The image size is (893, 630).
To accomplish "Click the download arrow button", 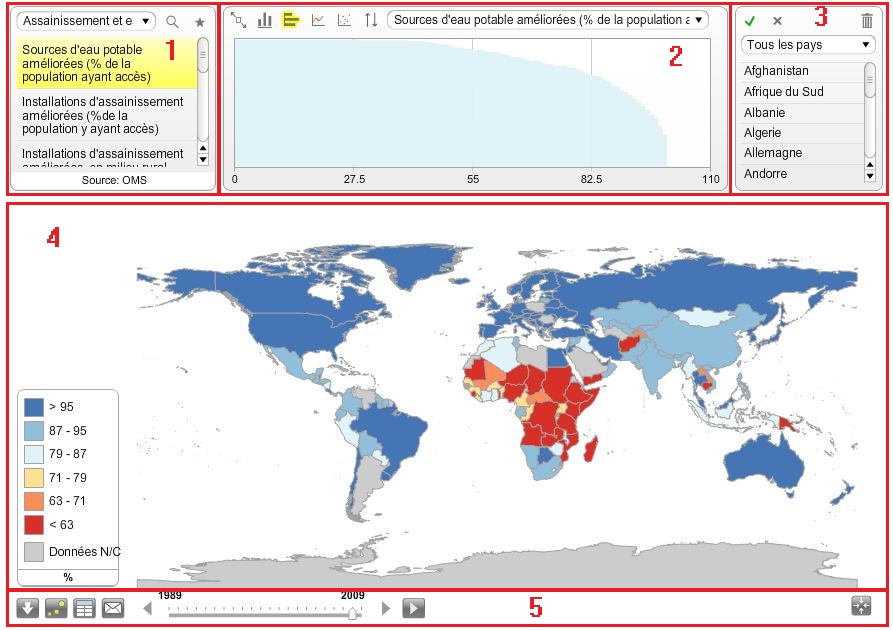I will [28, 608].
